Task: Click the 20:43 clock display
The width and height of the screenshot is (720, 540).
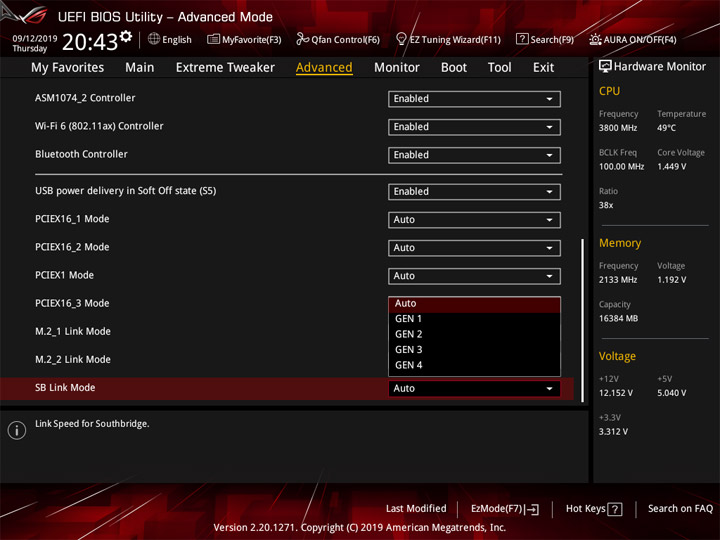Action: 90,43
